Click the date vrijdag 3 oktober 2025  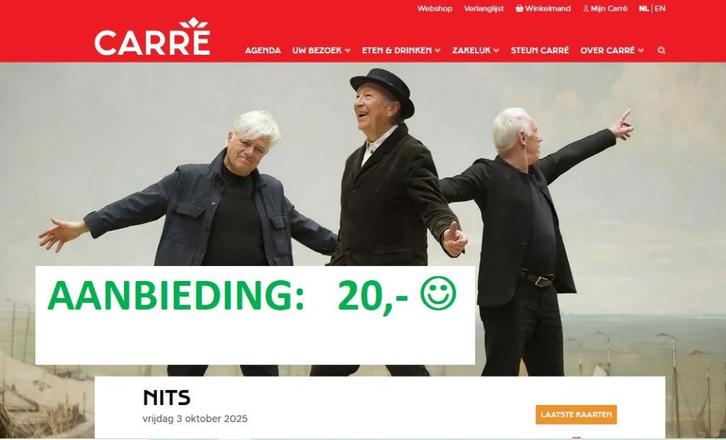pyautogui.click(x=195, y=419)
